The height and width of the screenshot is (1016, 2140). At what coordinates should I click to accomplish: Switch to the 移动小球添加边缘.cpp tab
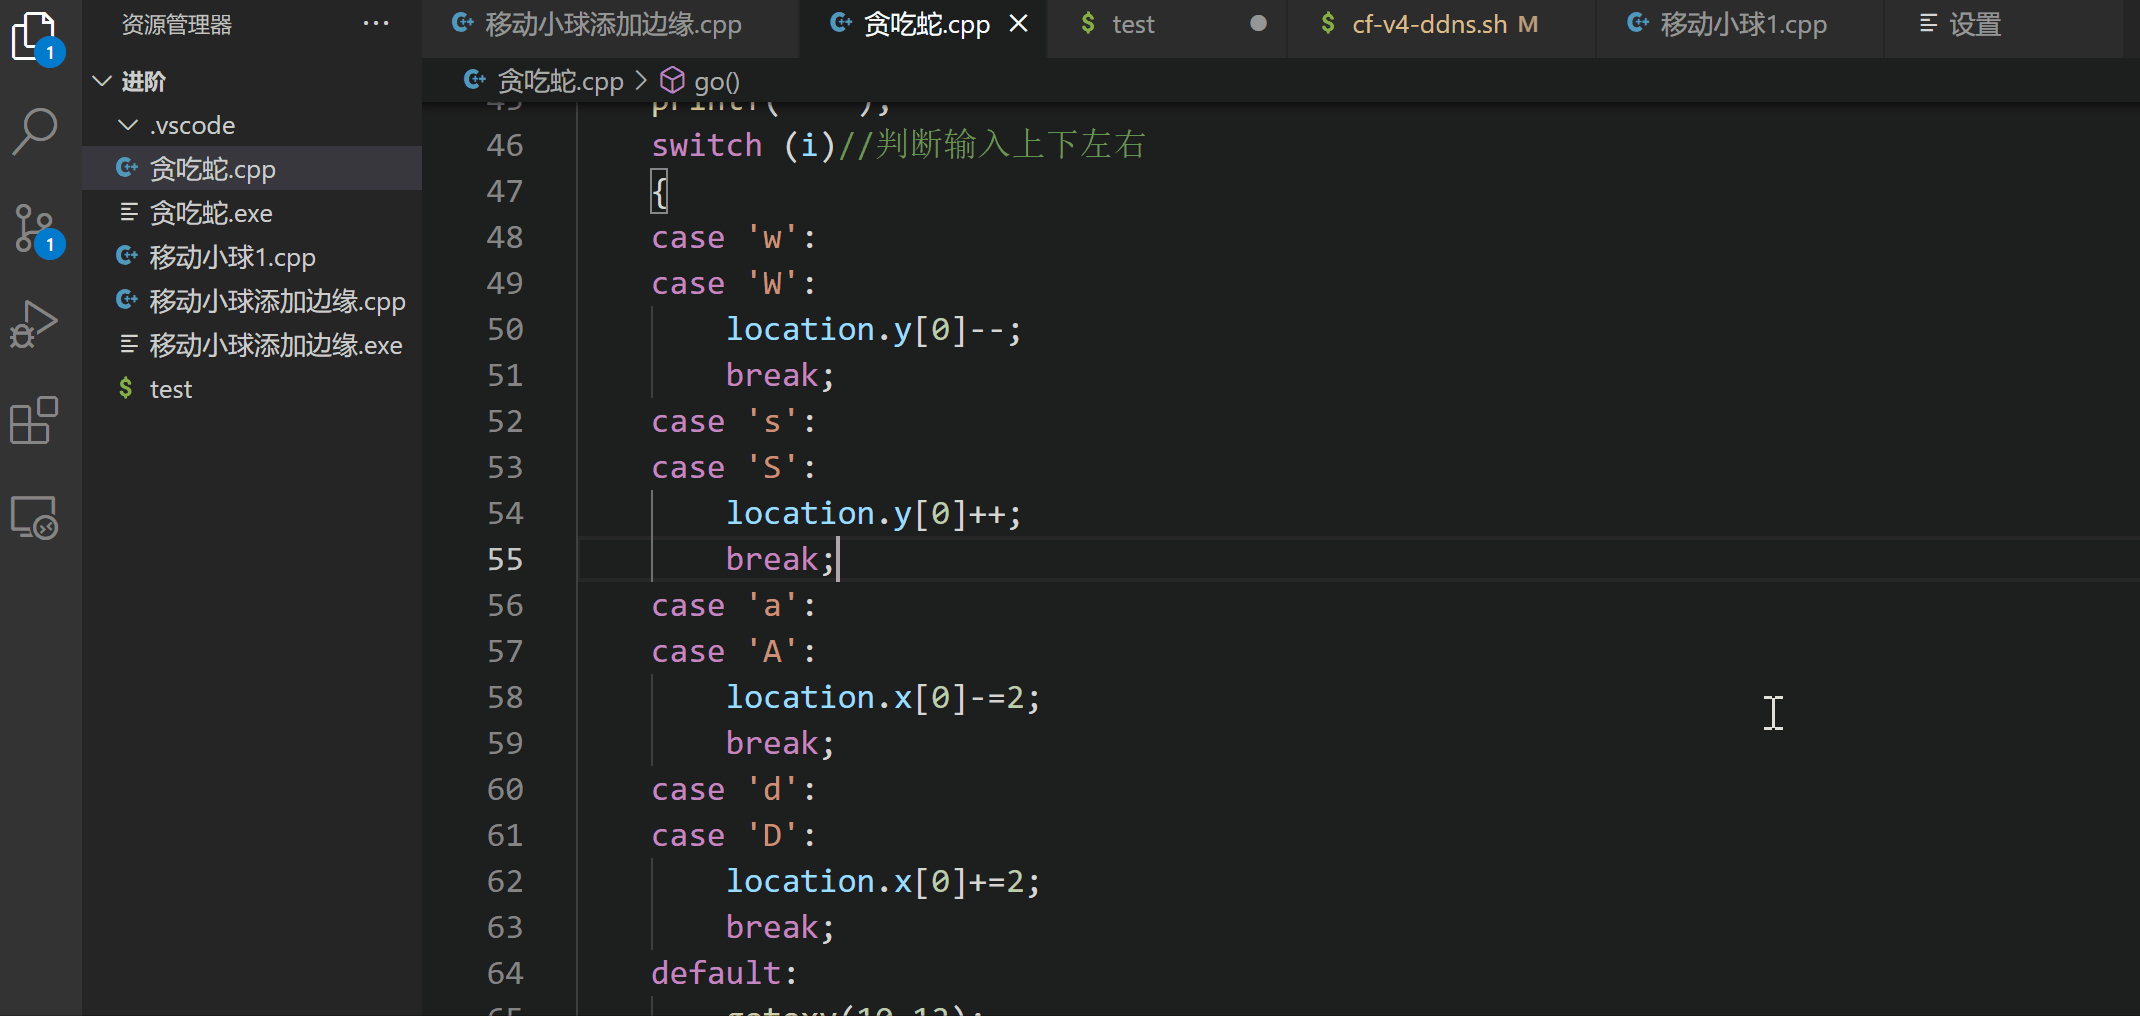pos(611,24)
